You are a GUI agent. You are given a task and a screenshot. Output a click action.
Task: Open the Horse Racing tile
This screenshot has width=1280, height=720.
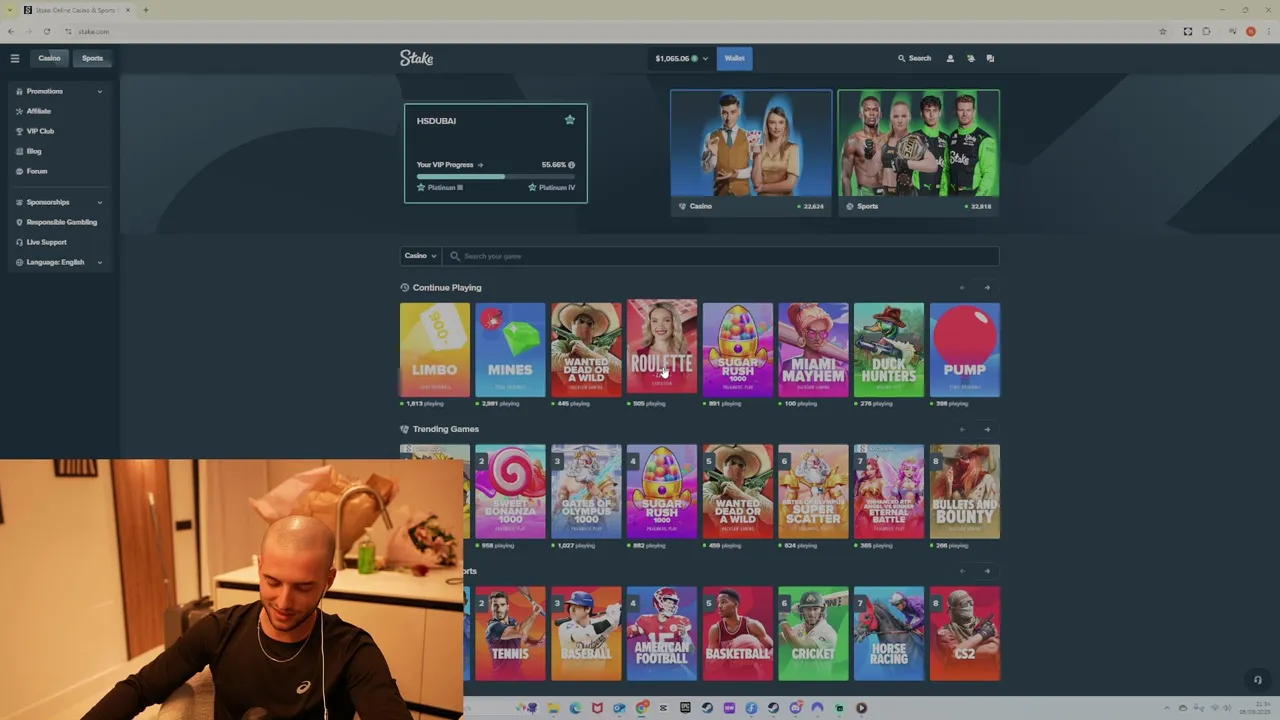coord(889,634)
